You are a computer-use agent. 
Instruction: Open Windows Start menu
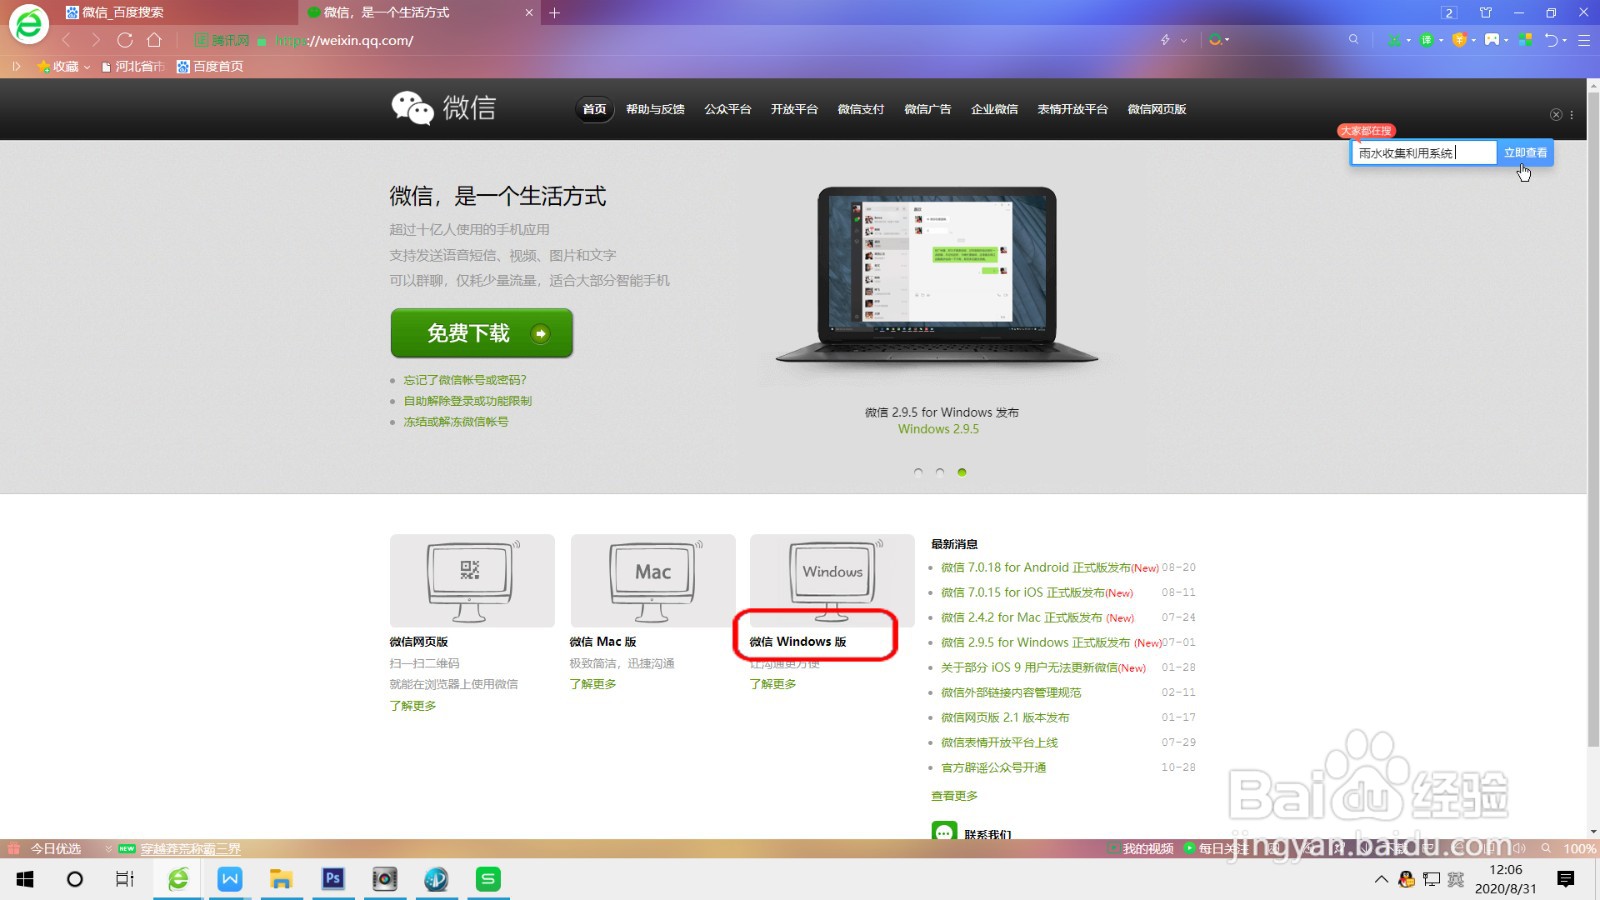[x=25, y=879]
